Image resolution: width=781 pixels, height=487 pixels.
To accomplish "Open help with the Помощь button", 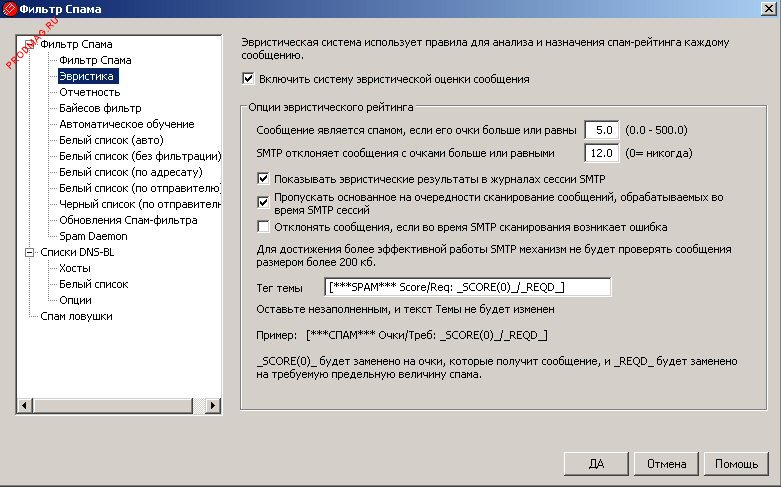I will tap(735, 464).
